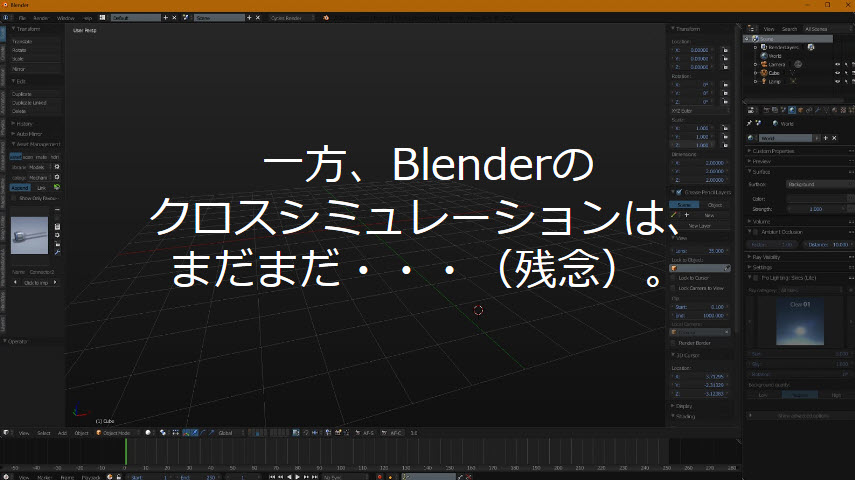Image resolution: width=855 pixels, height=480 pixels.
Task: Lock the Rotation Y transform value
Action: [x=725, y=93]
